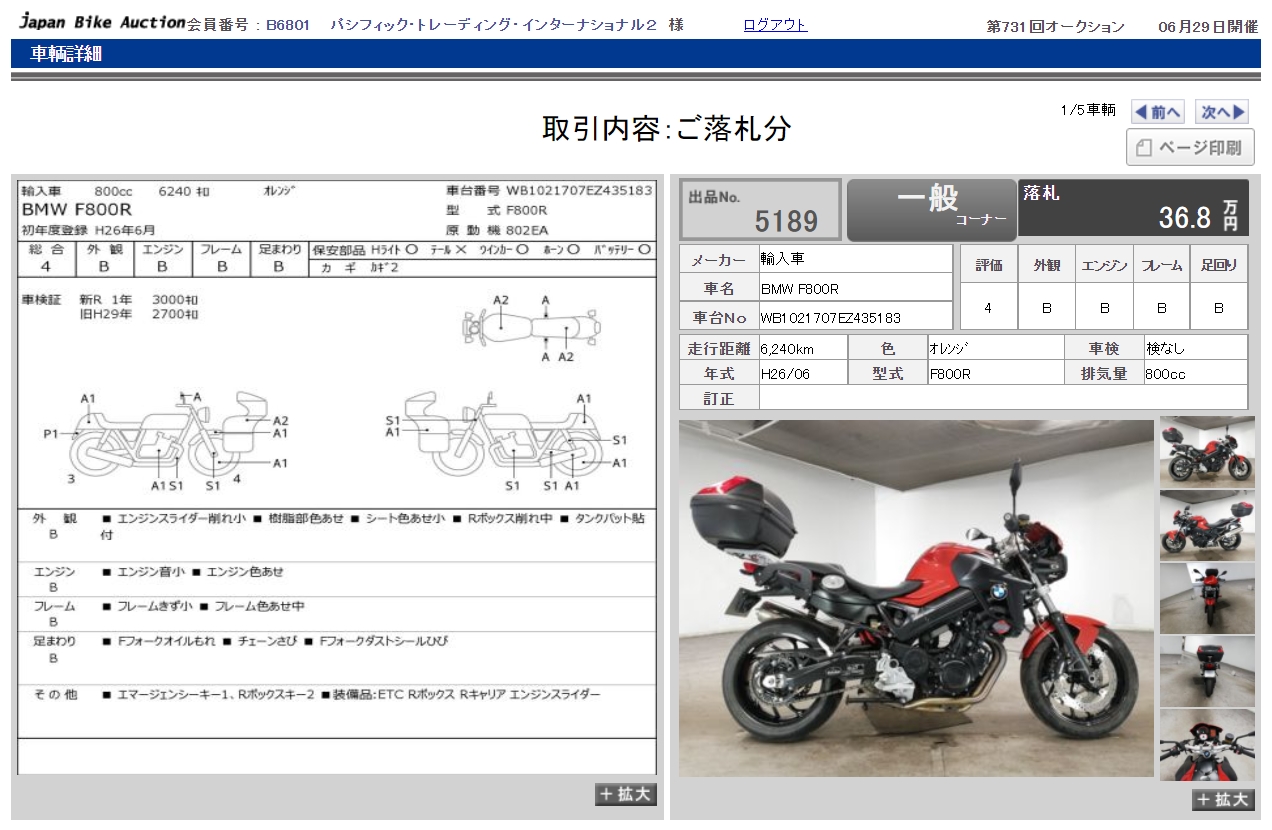Select the 車台No label in the details table
The height and width of the screenshot is (830, 1272).
pos(719,317)
